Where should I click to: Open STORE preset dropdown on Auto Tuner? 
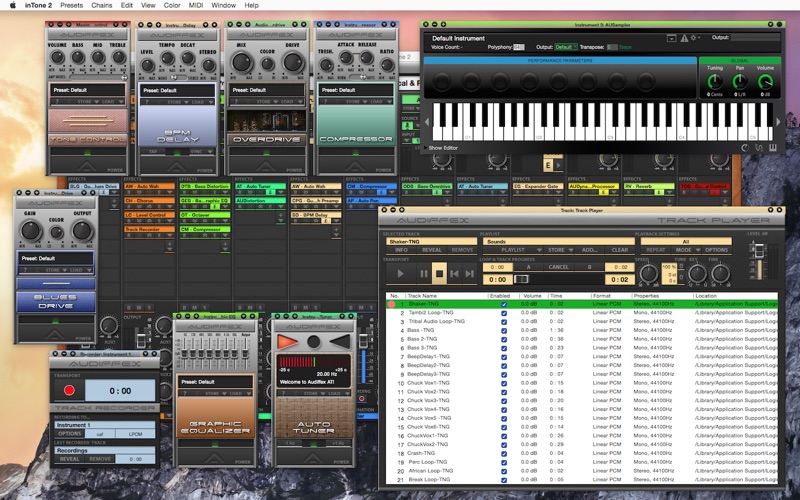coord(313,393)
